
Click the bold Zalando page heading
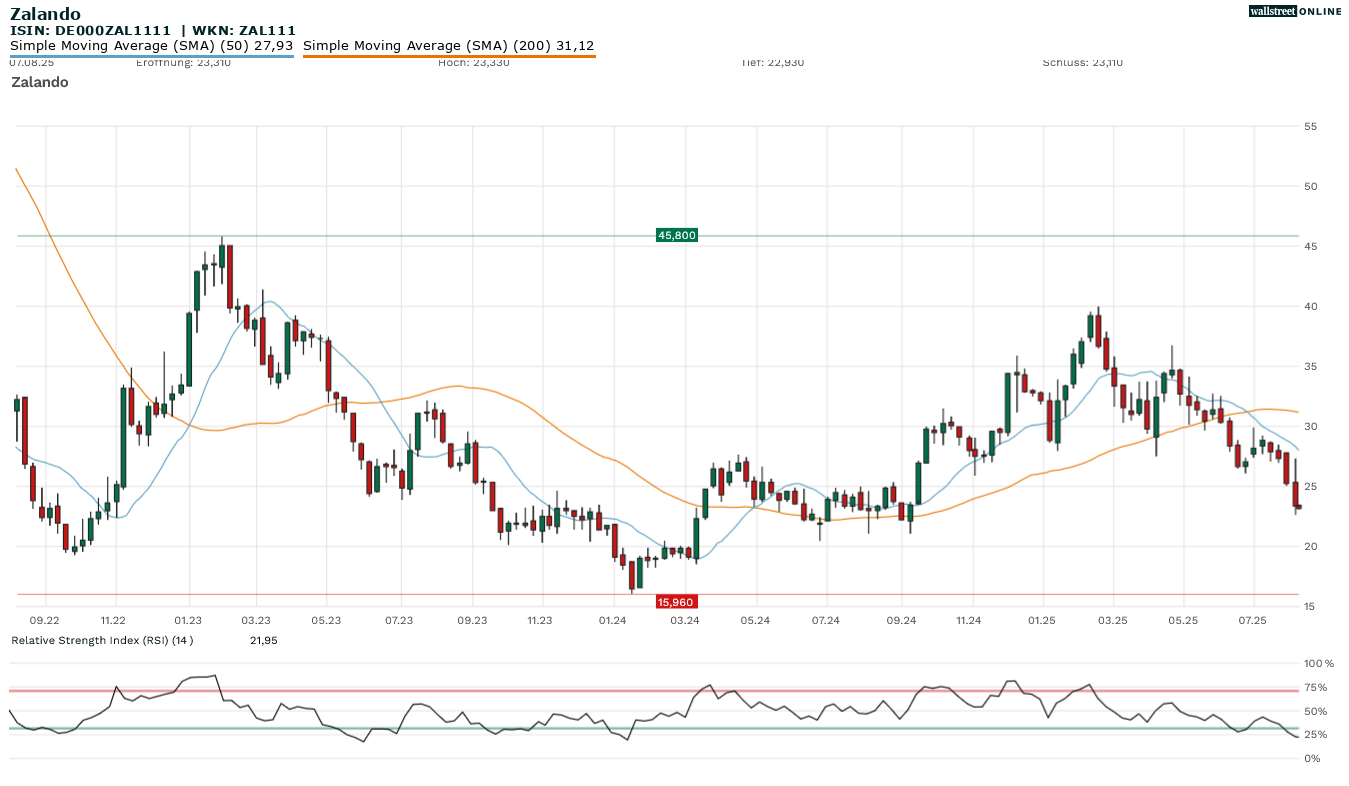coord(46,14)
